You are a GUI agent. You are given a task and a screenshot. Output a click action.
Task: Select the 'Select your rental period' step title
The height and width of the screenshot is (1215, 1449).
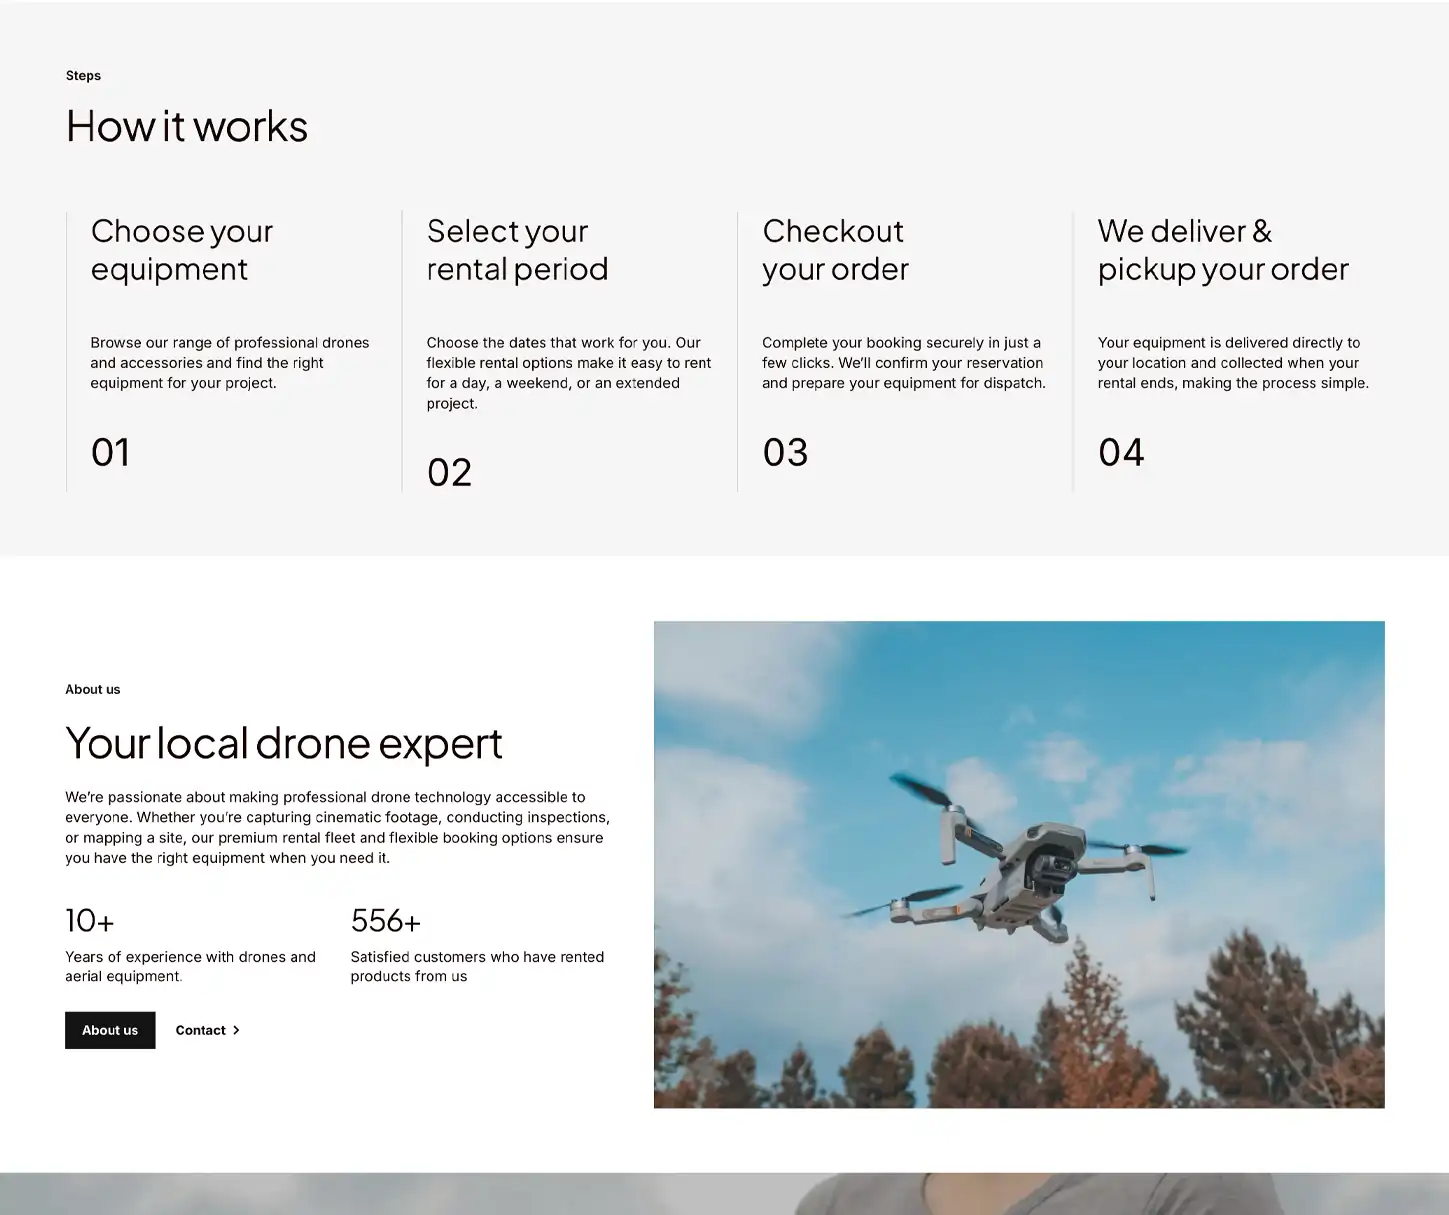pos(517,250)
